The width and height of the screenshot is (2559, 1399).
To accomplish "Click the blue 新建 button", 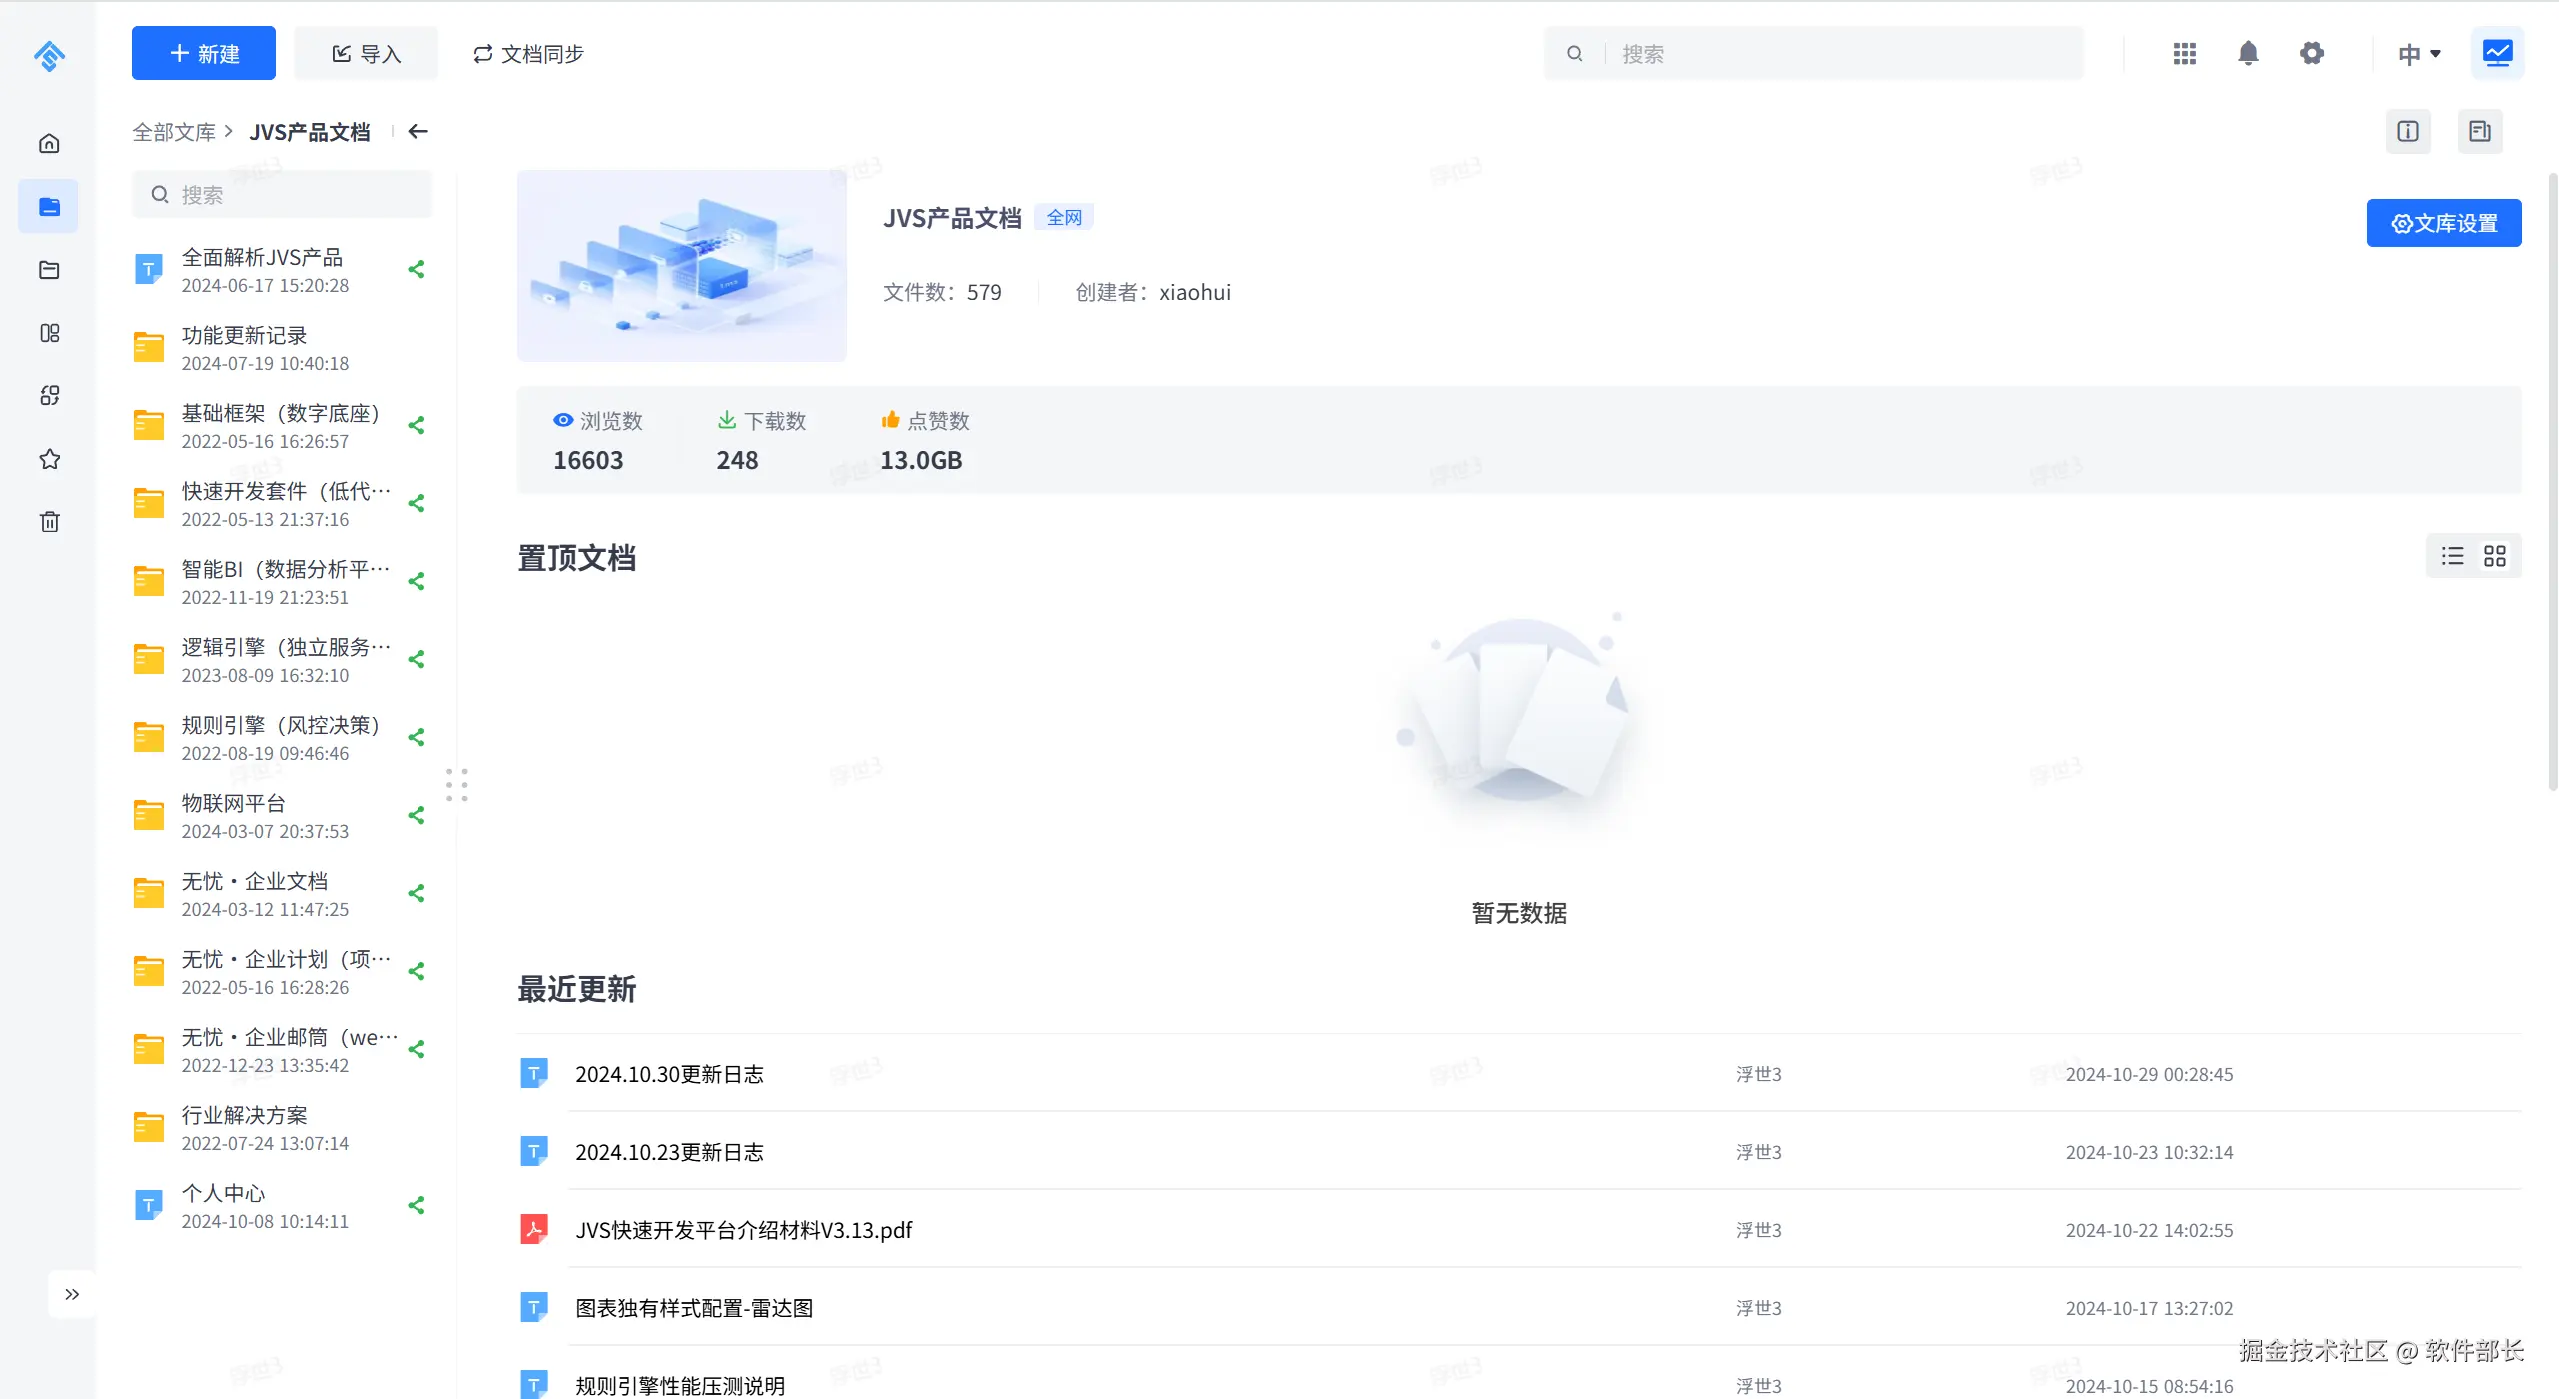I will (204, 53).
